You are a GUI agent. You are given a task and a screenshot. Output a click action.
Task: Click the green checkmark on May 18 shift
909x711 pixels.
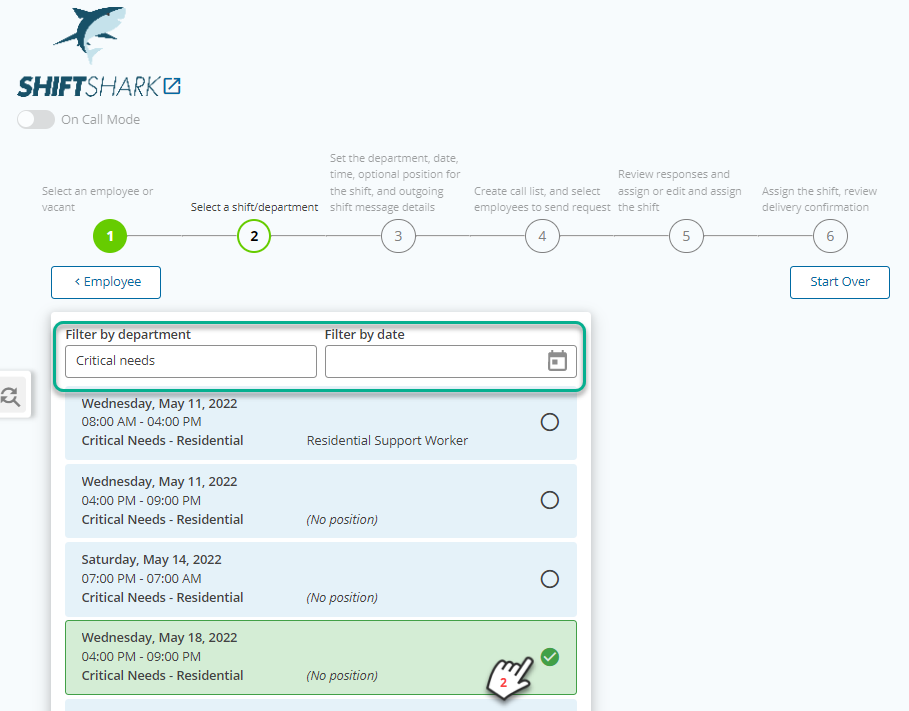(x=550, y=657)
